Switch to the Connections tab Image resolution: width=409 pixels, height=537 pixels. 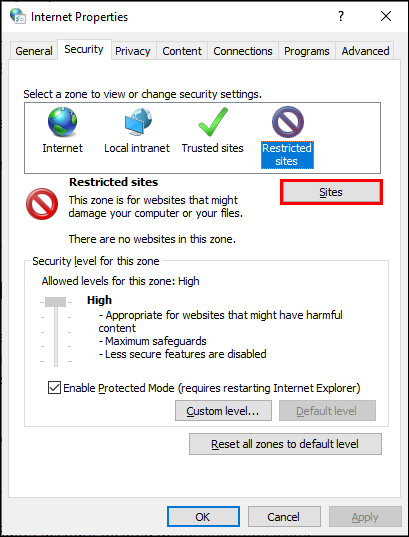coord(243,51)
